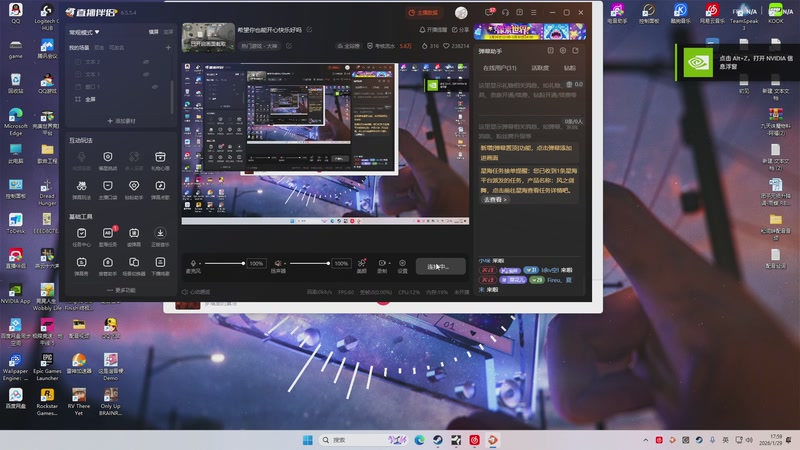Open the 房管助手 tool

point(108,266)
